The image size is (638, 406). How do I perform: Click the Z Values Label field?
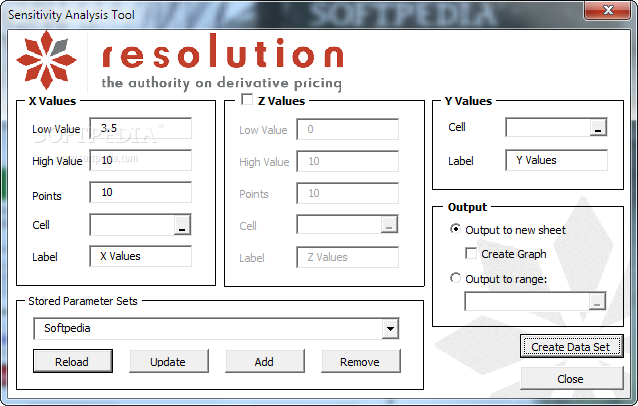click(x=347, y=258)
